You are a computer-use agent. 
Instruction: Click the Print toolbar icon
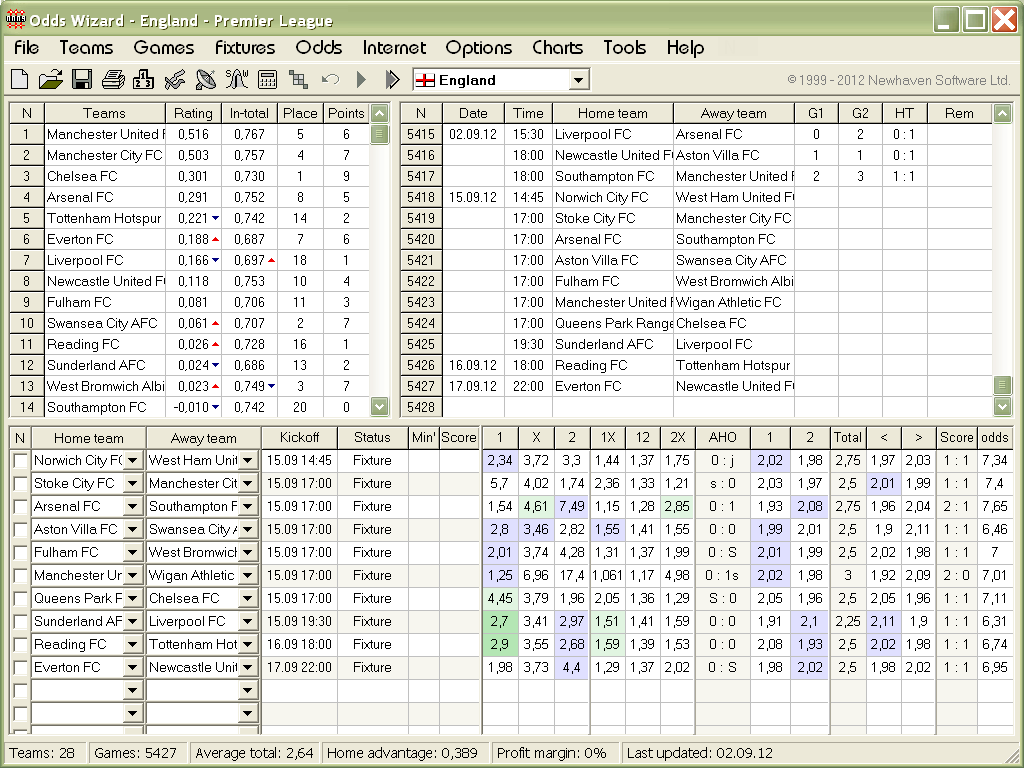(x=112, y=80)
